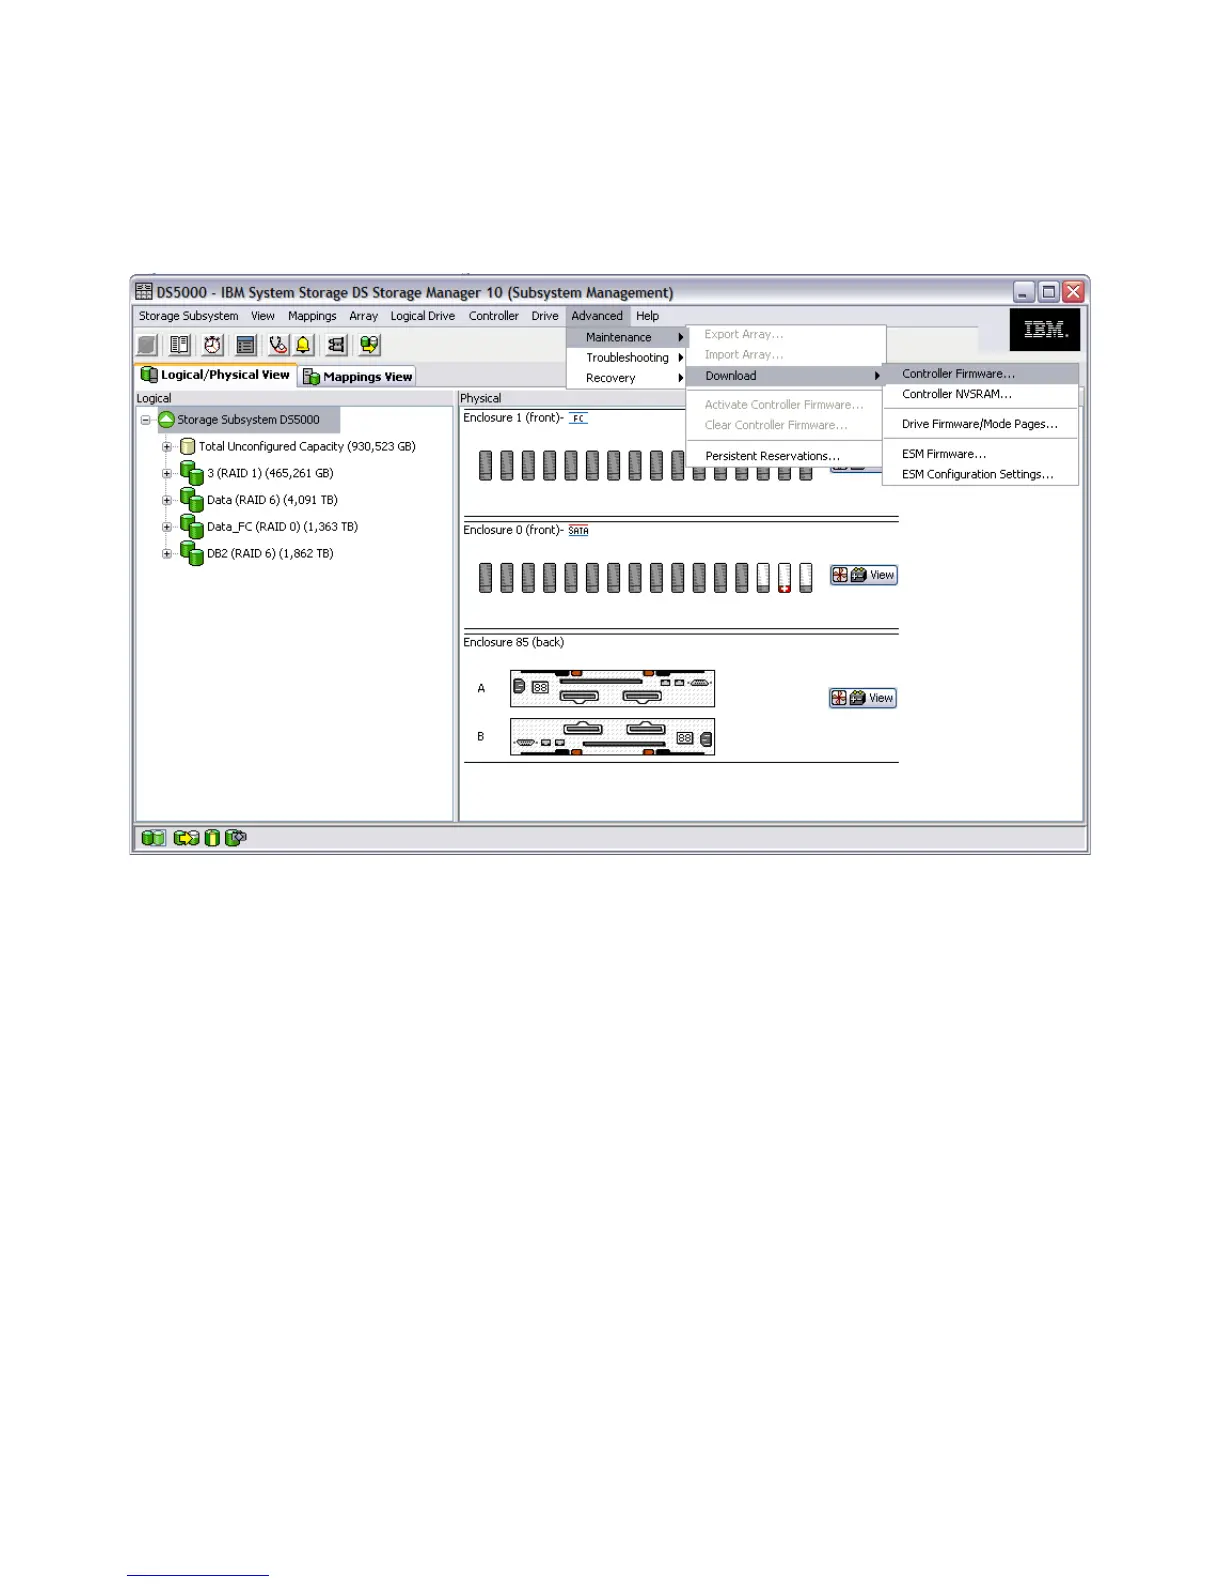Click the View button for Enclosure 85

pos(863,698)
